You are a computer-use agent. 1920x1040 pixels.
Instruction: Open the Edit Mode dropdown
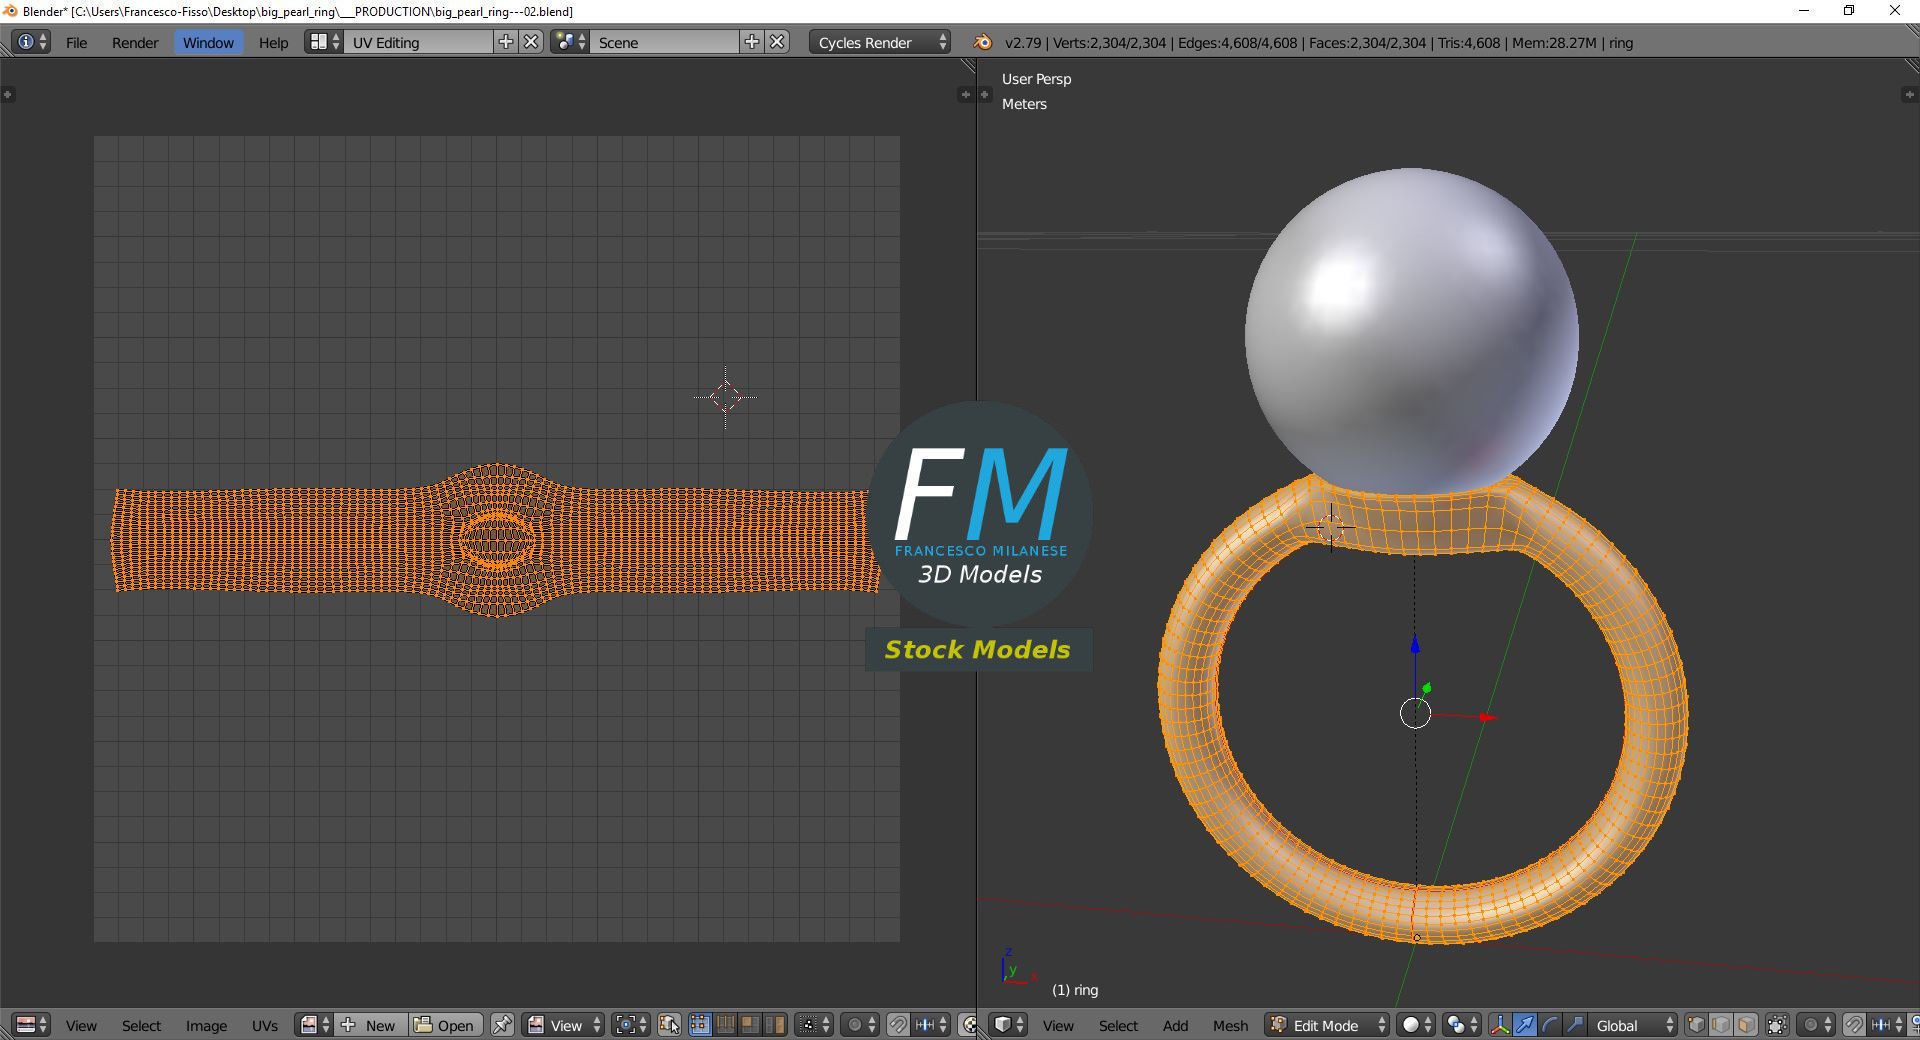coord(1327,1025)
